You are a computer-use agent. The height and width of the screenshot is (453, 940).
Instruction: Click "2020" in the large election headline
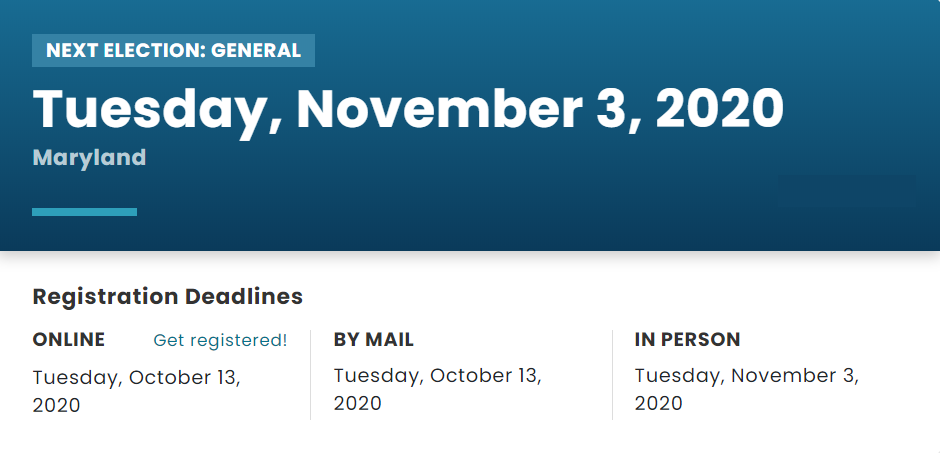tap(720, 109)
